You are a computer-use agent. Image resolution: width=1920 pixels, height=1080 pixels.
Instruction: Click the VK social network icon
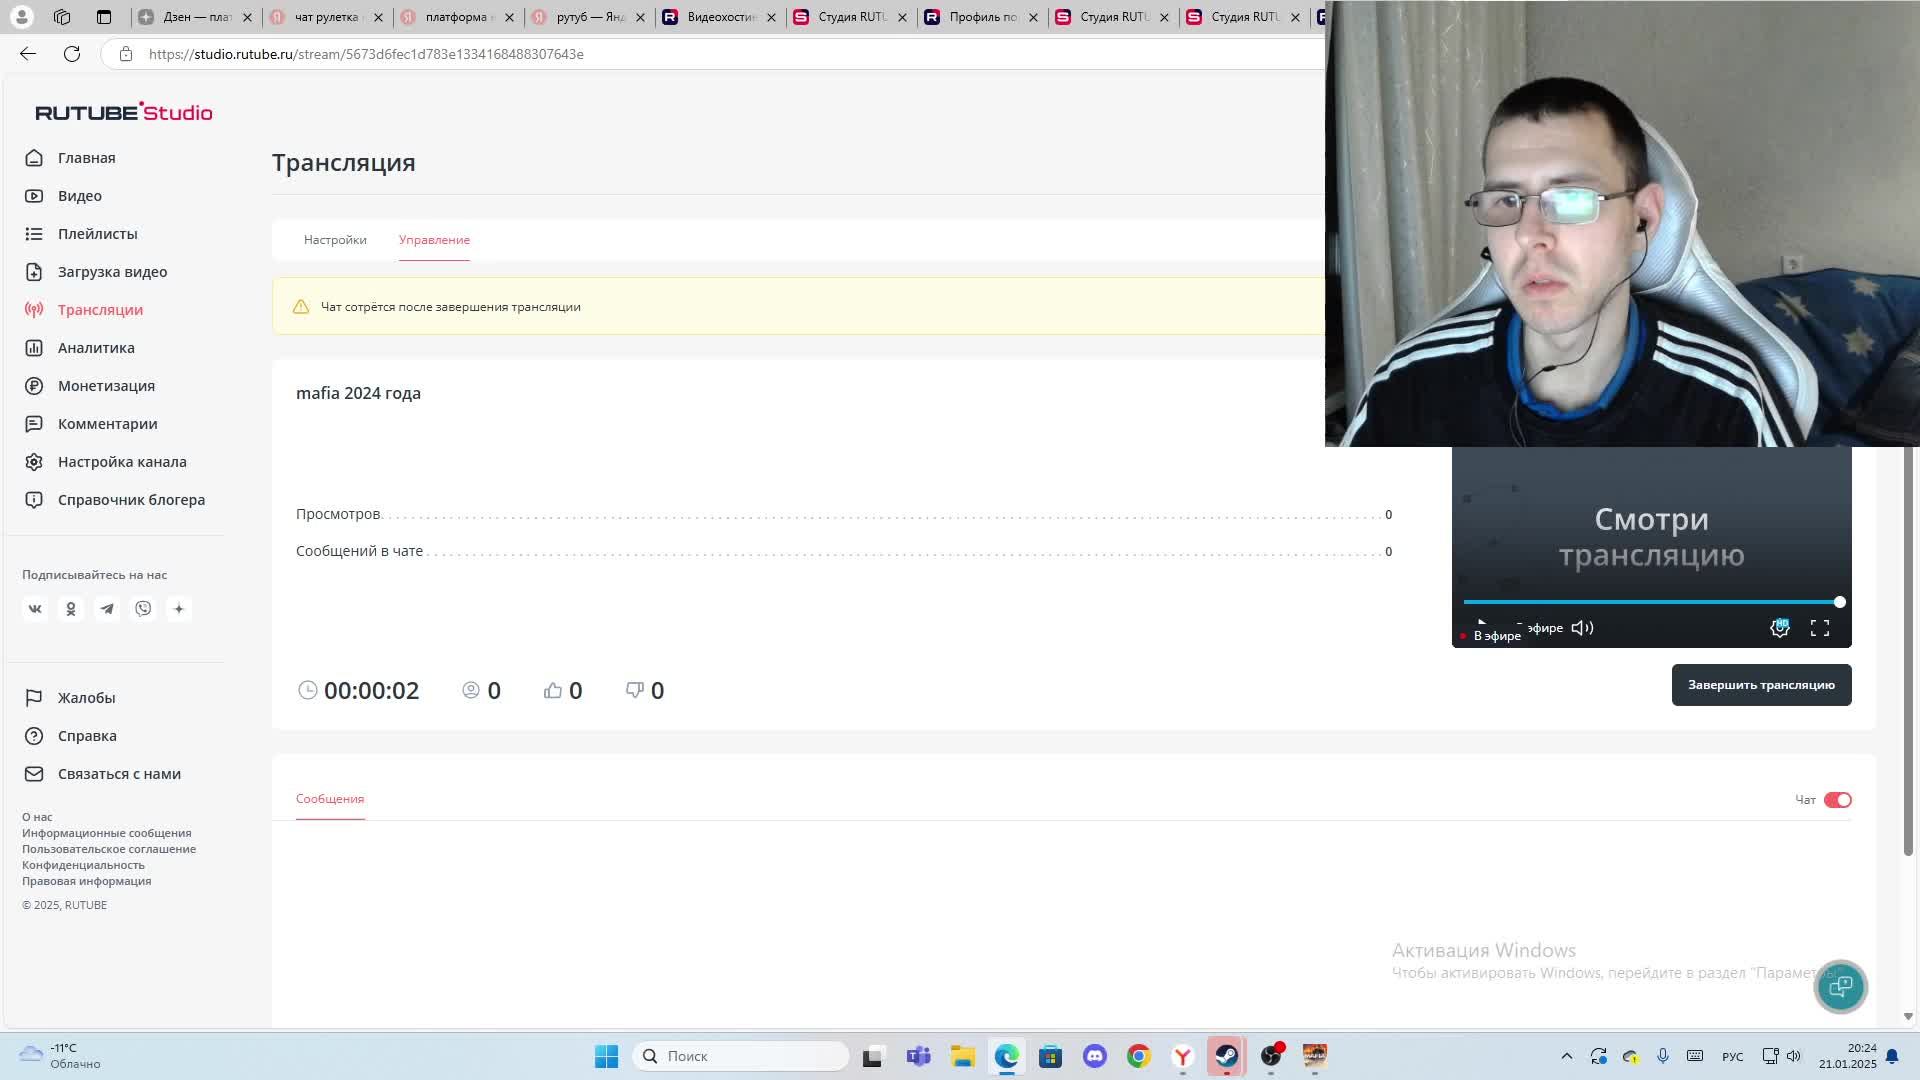[35, 609]
